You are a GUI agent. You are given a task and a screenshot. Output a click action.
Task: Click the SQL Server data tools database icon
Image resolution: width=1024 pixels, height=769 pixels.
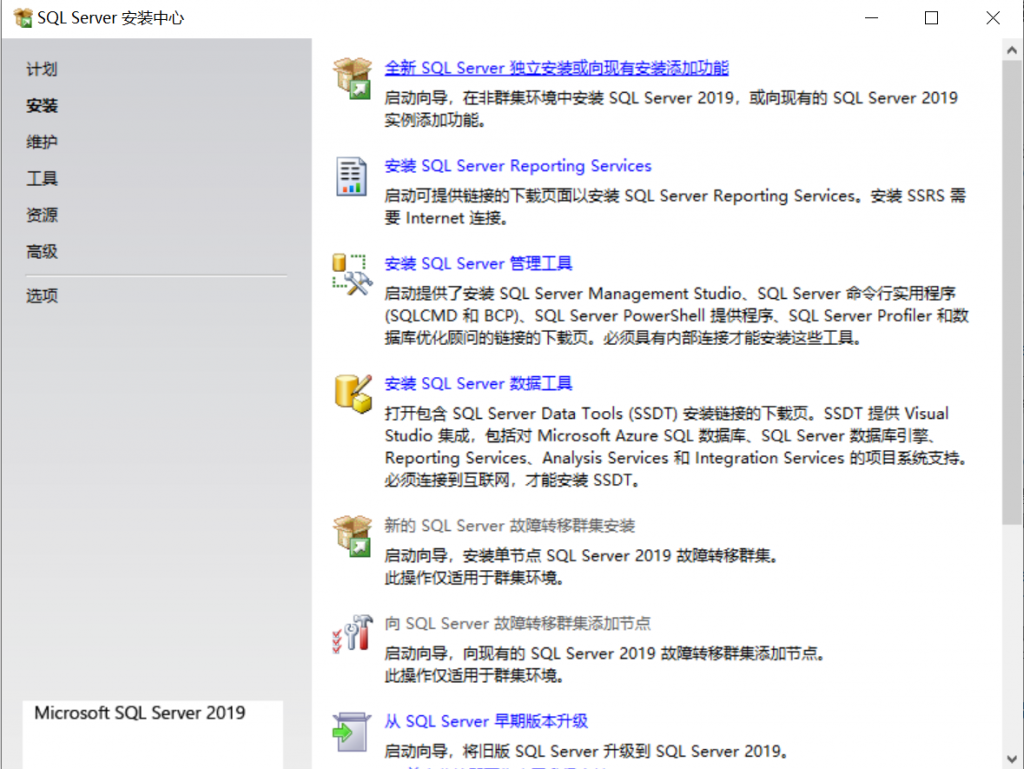[352, 393]
